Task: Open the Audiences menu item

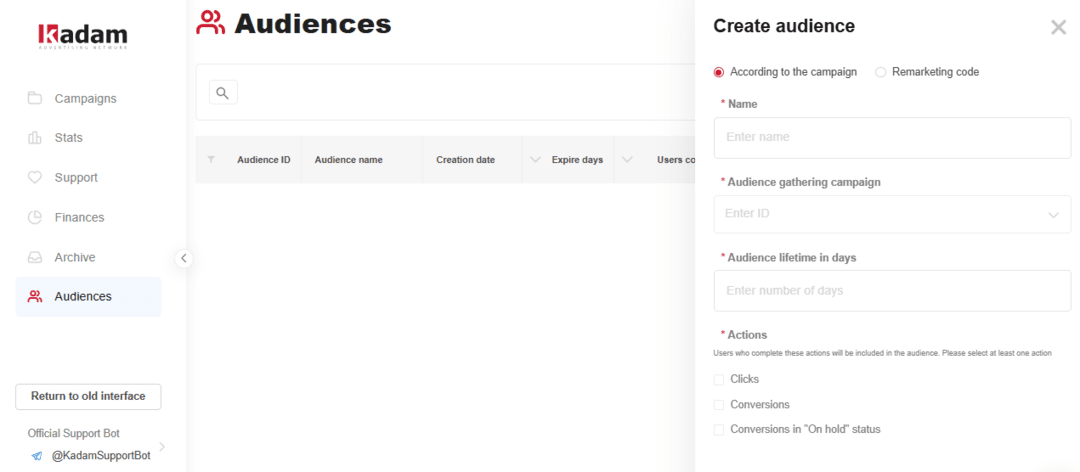Action: pos(83,297)
